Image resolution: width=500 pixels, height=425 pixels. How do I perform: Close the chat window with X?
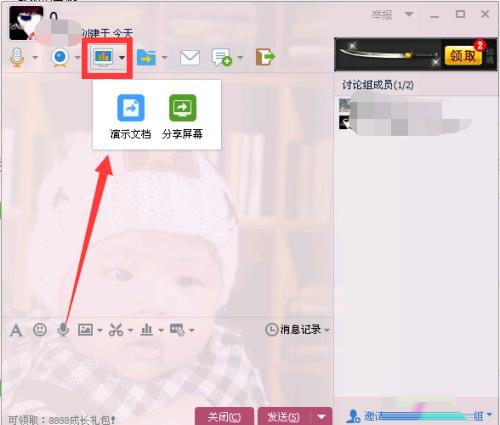pyautogui.click(x=485, y=14)
